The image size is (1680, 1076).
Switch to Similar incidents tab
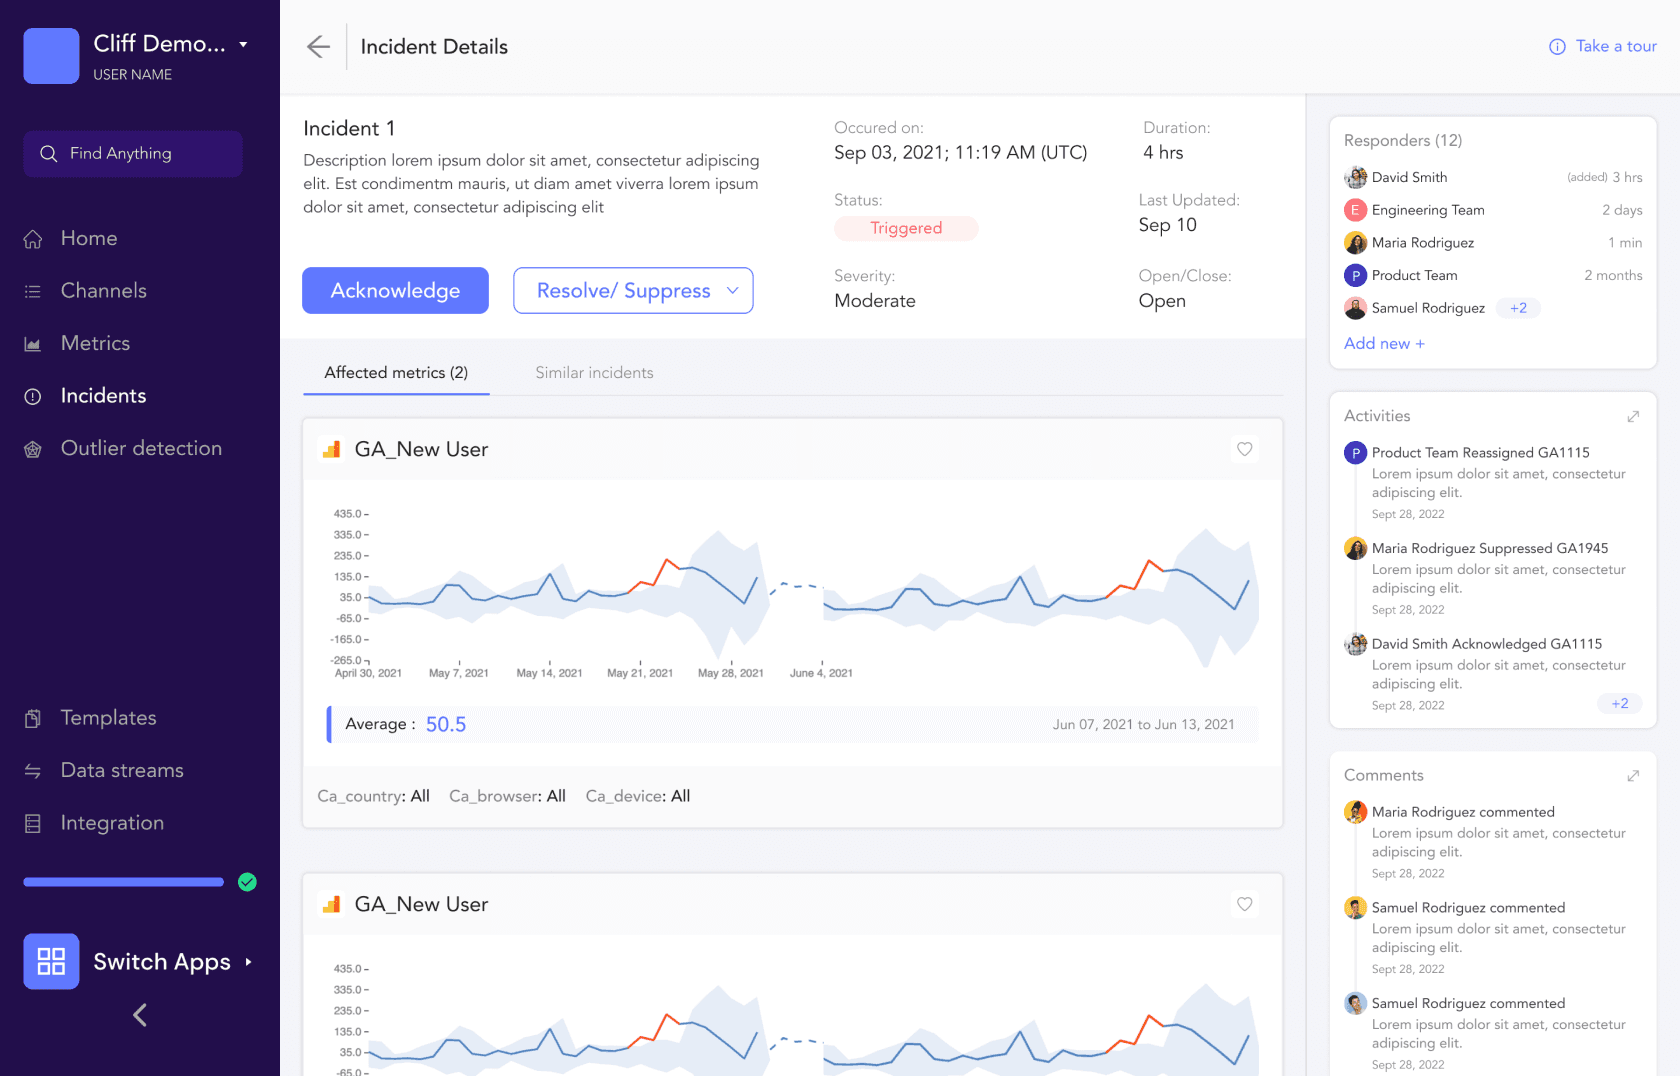pos(594,372)
